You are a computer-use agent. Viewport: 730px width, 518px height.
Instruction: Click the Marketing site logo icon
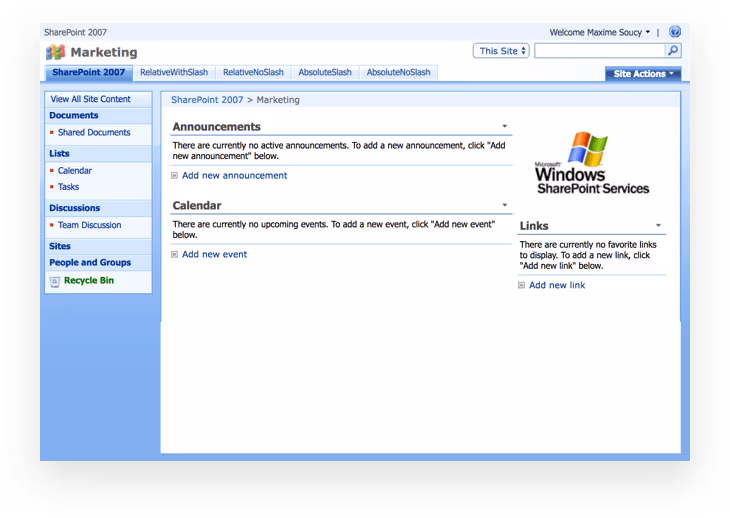[55, 52]
